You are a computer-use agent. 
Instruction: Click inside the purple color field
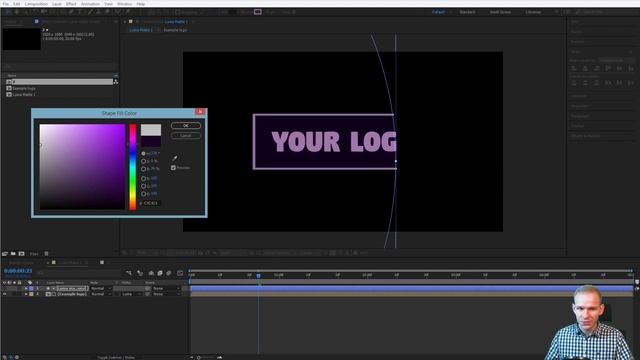82,167
